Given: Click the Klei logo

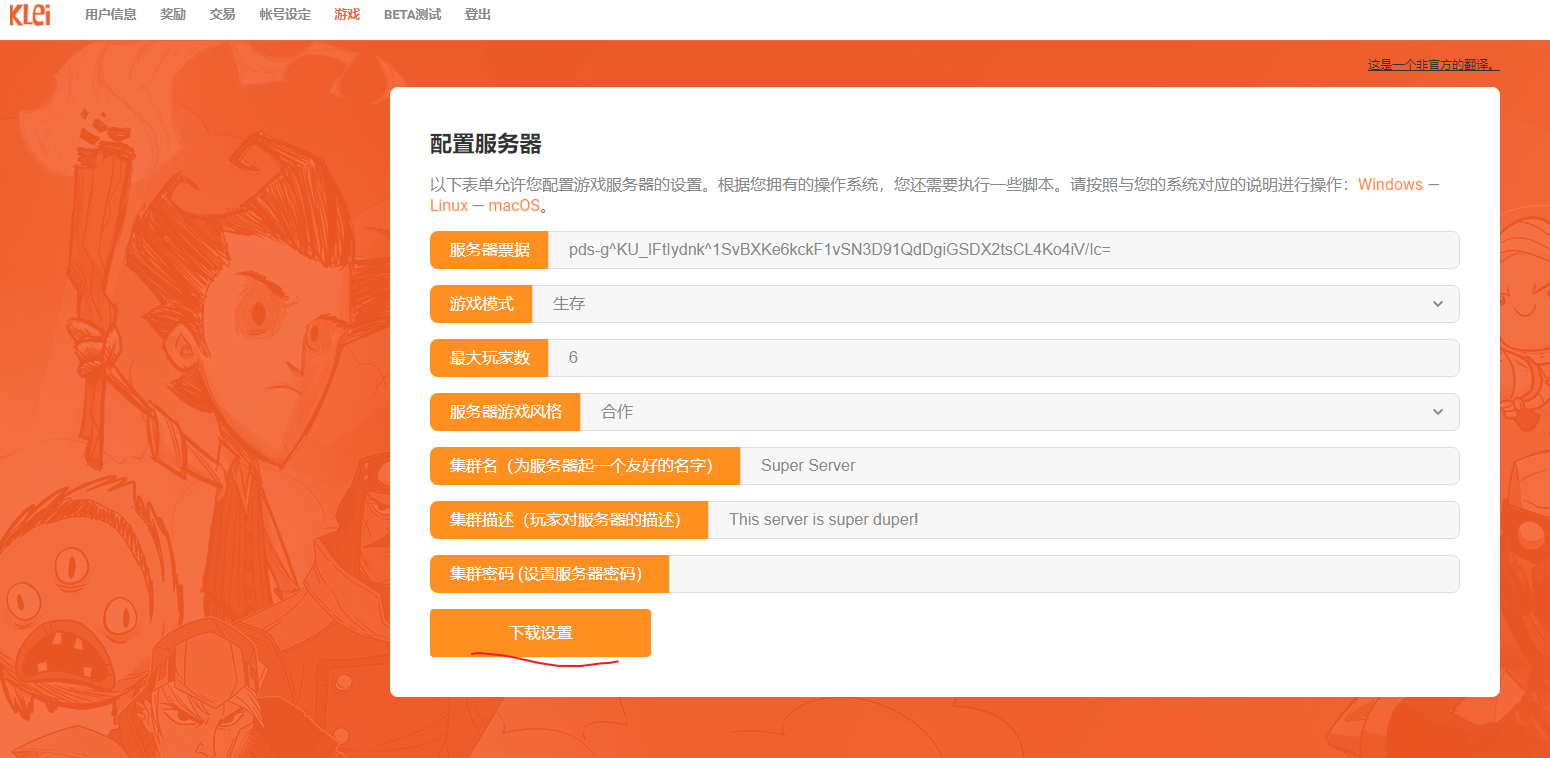Looking at the screenshot, I should coord(30,14).
